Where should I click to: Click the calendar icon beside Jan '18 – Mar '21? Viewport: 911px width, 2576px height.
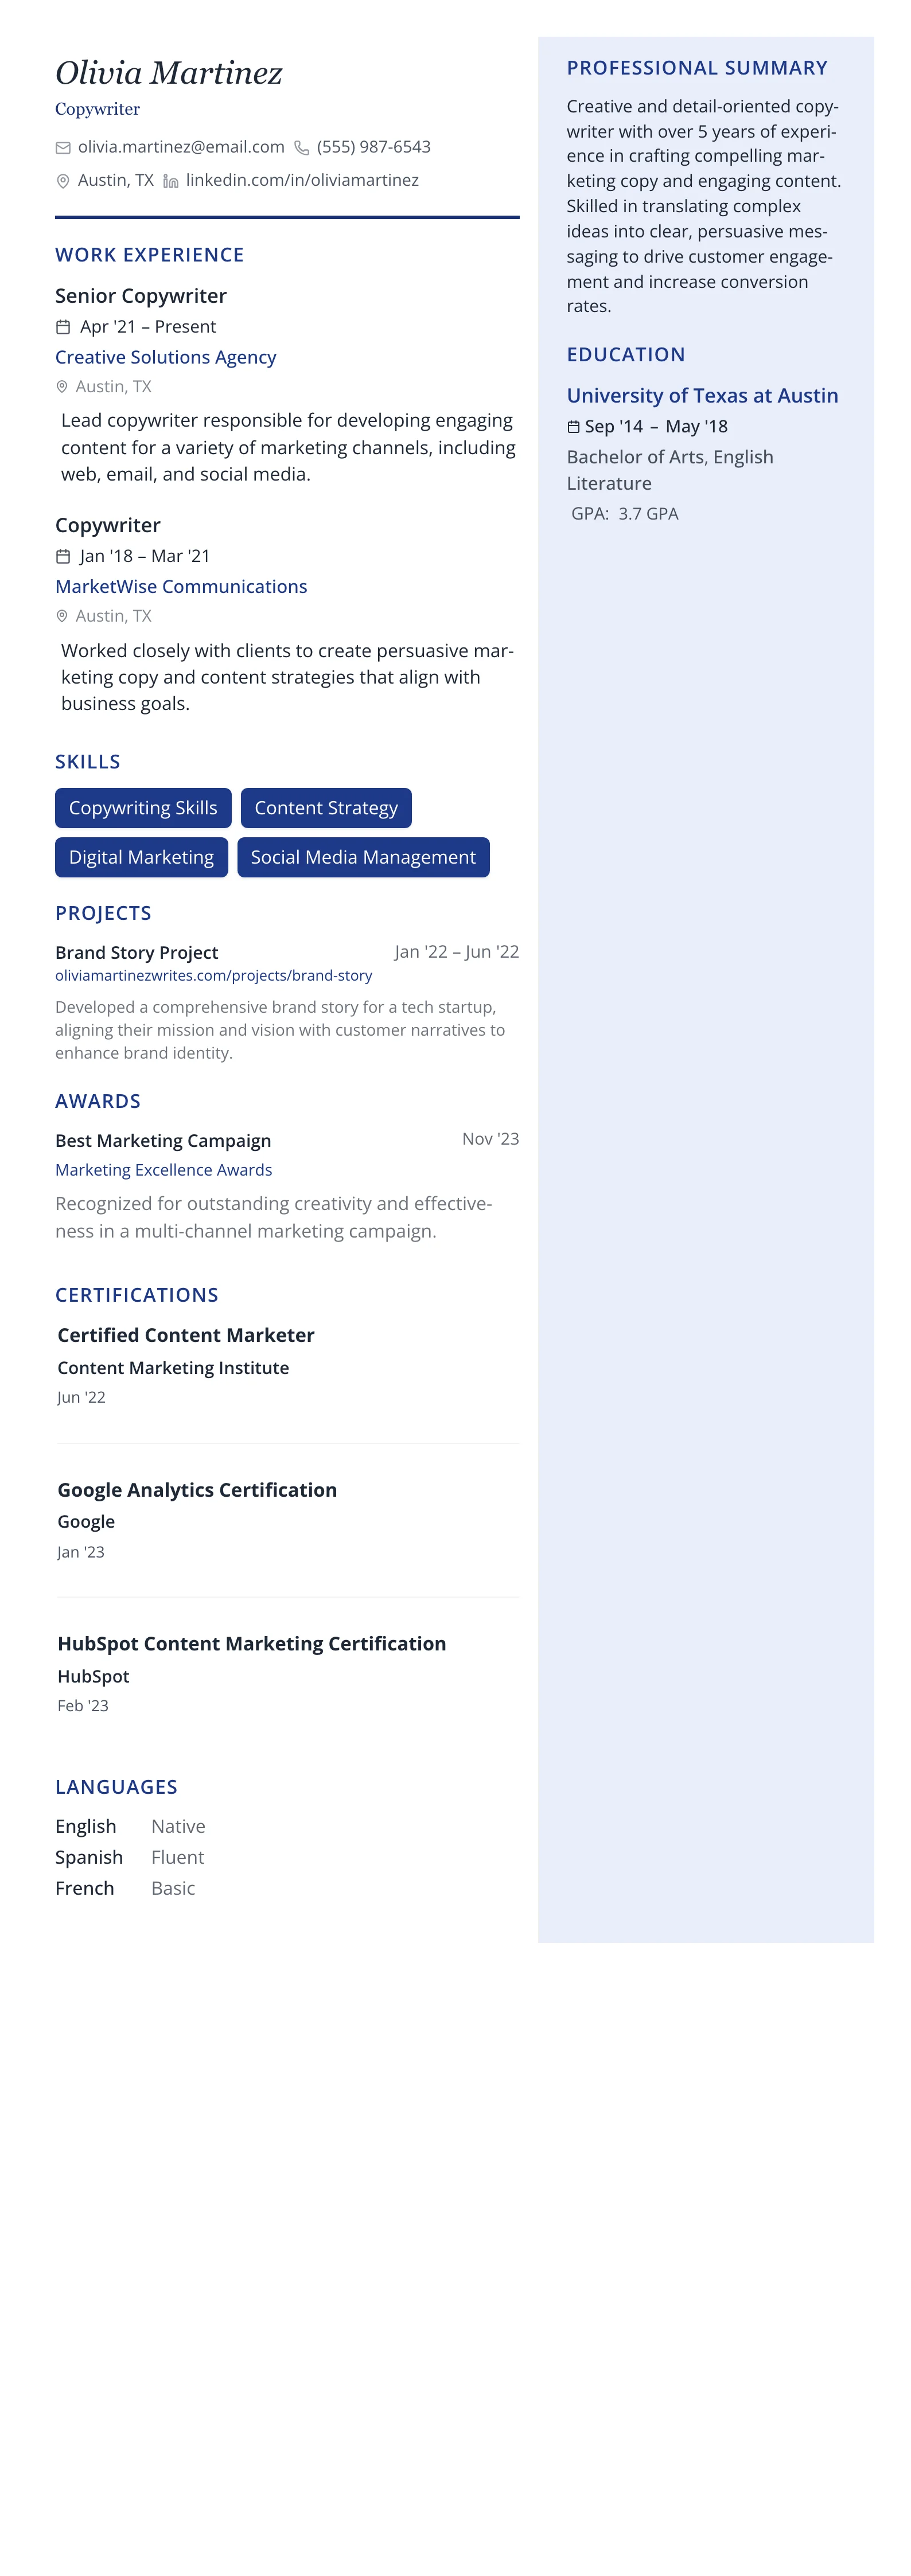[x=63, y=556]
